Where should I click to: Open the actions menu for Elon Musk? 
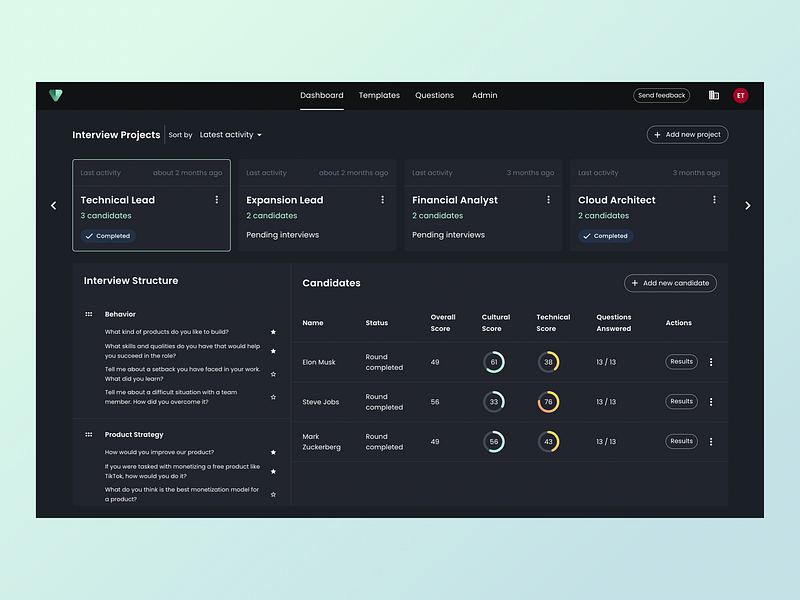[711, 362]
